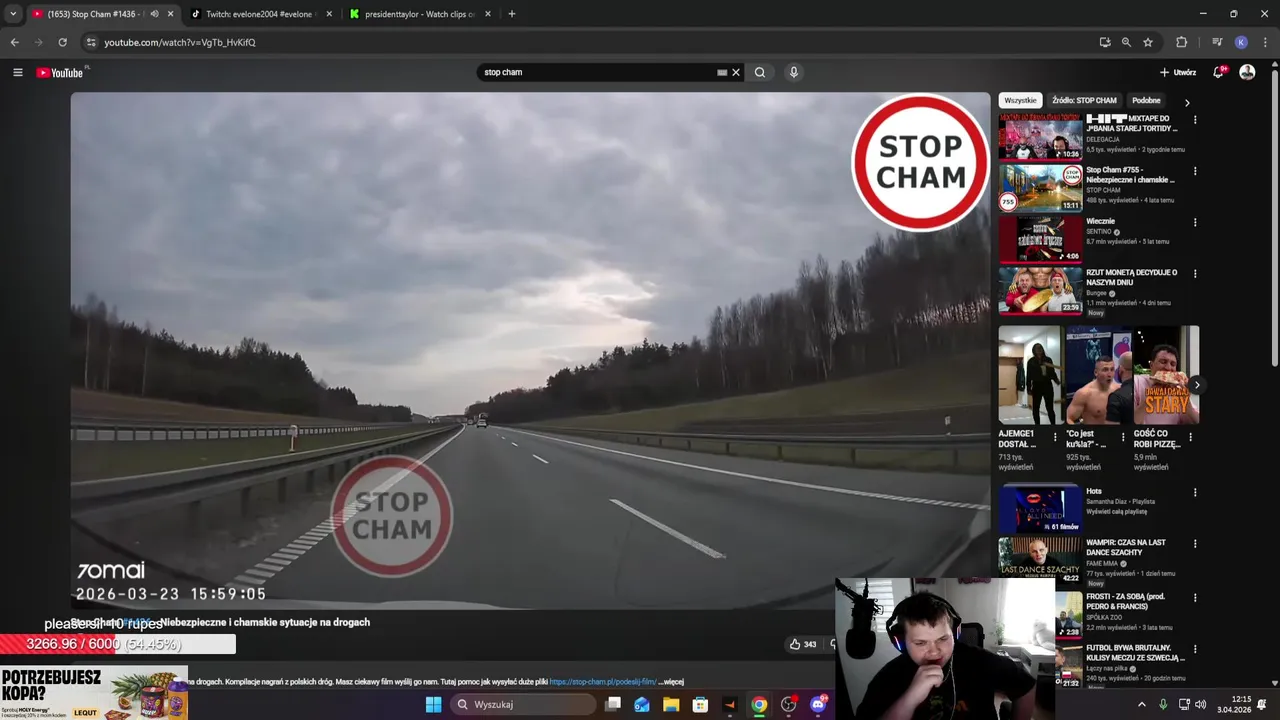Open the taskbar volume speaker icon

pos(1200,704)
